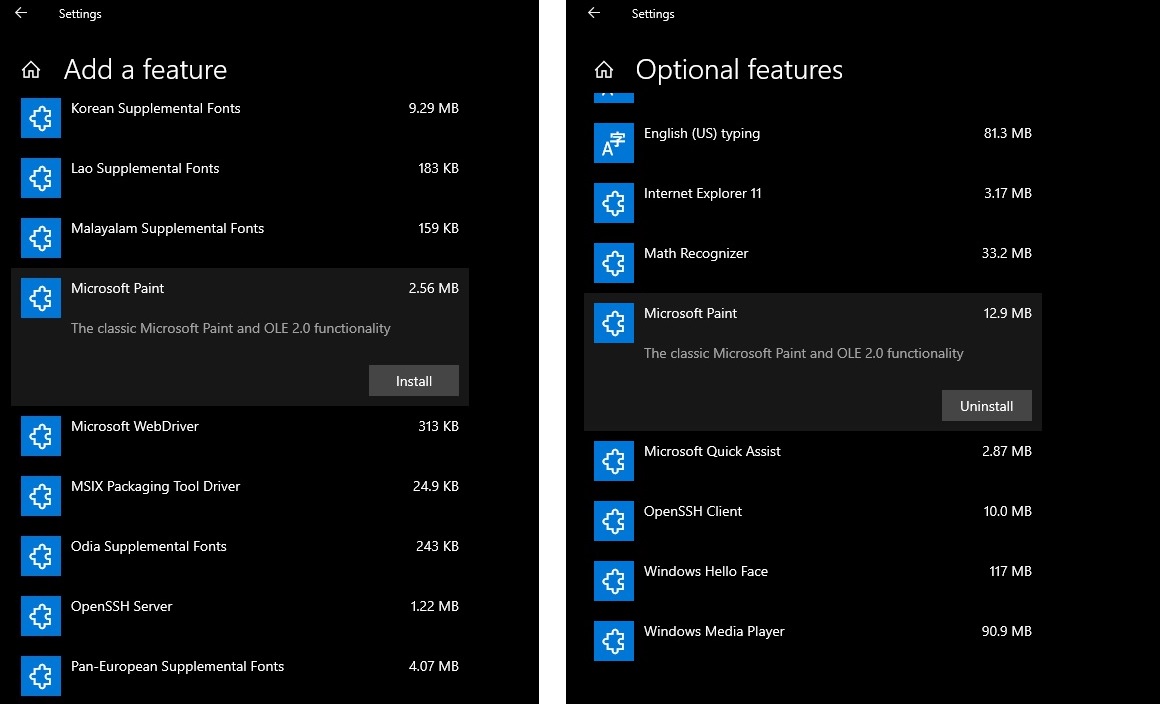This screenshot has width=1160, height=704.
Task: Select Windows Media Player entry
Action: [812, 640]
